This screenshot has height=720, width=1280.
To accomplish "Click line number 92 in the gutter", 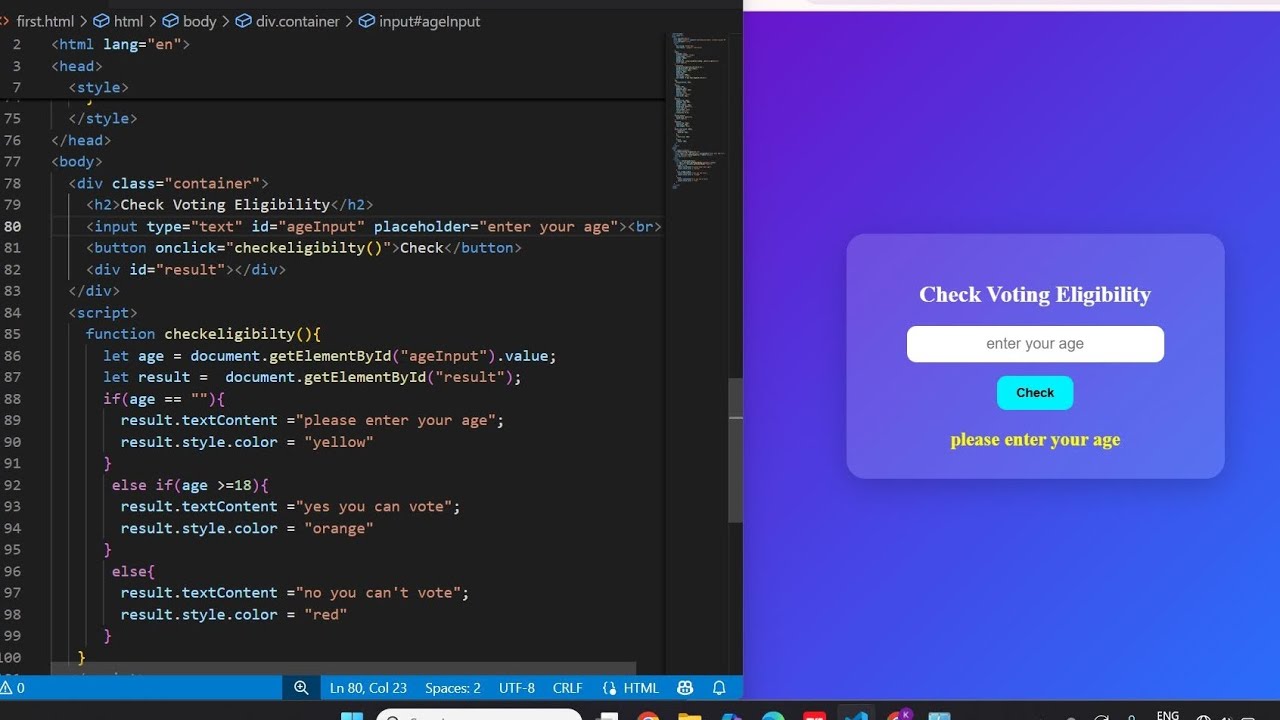I will tap(12, 485).
